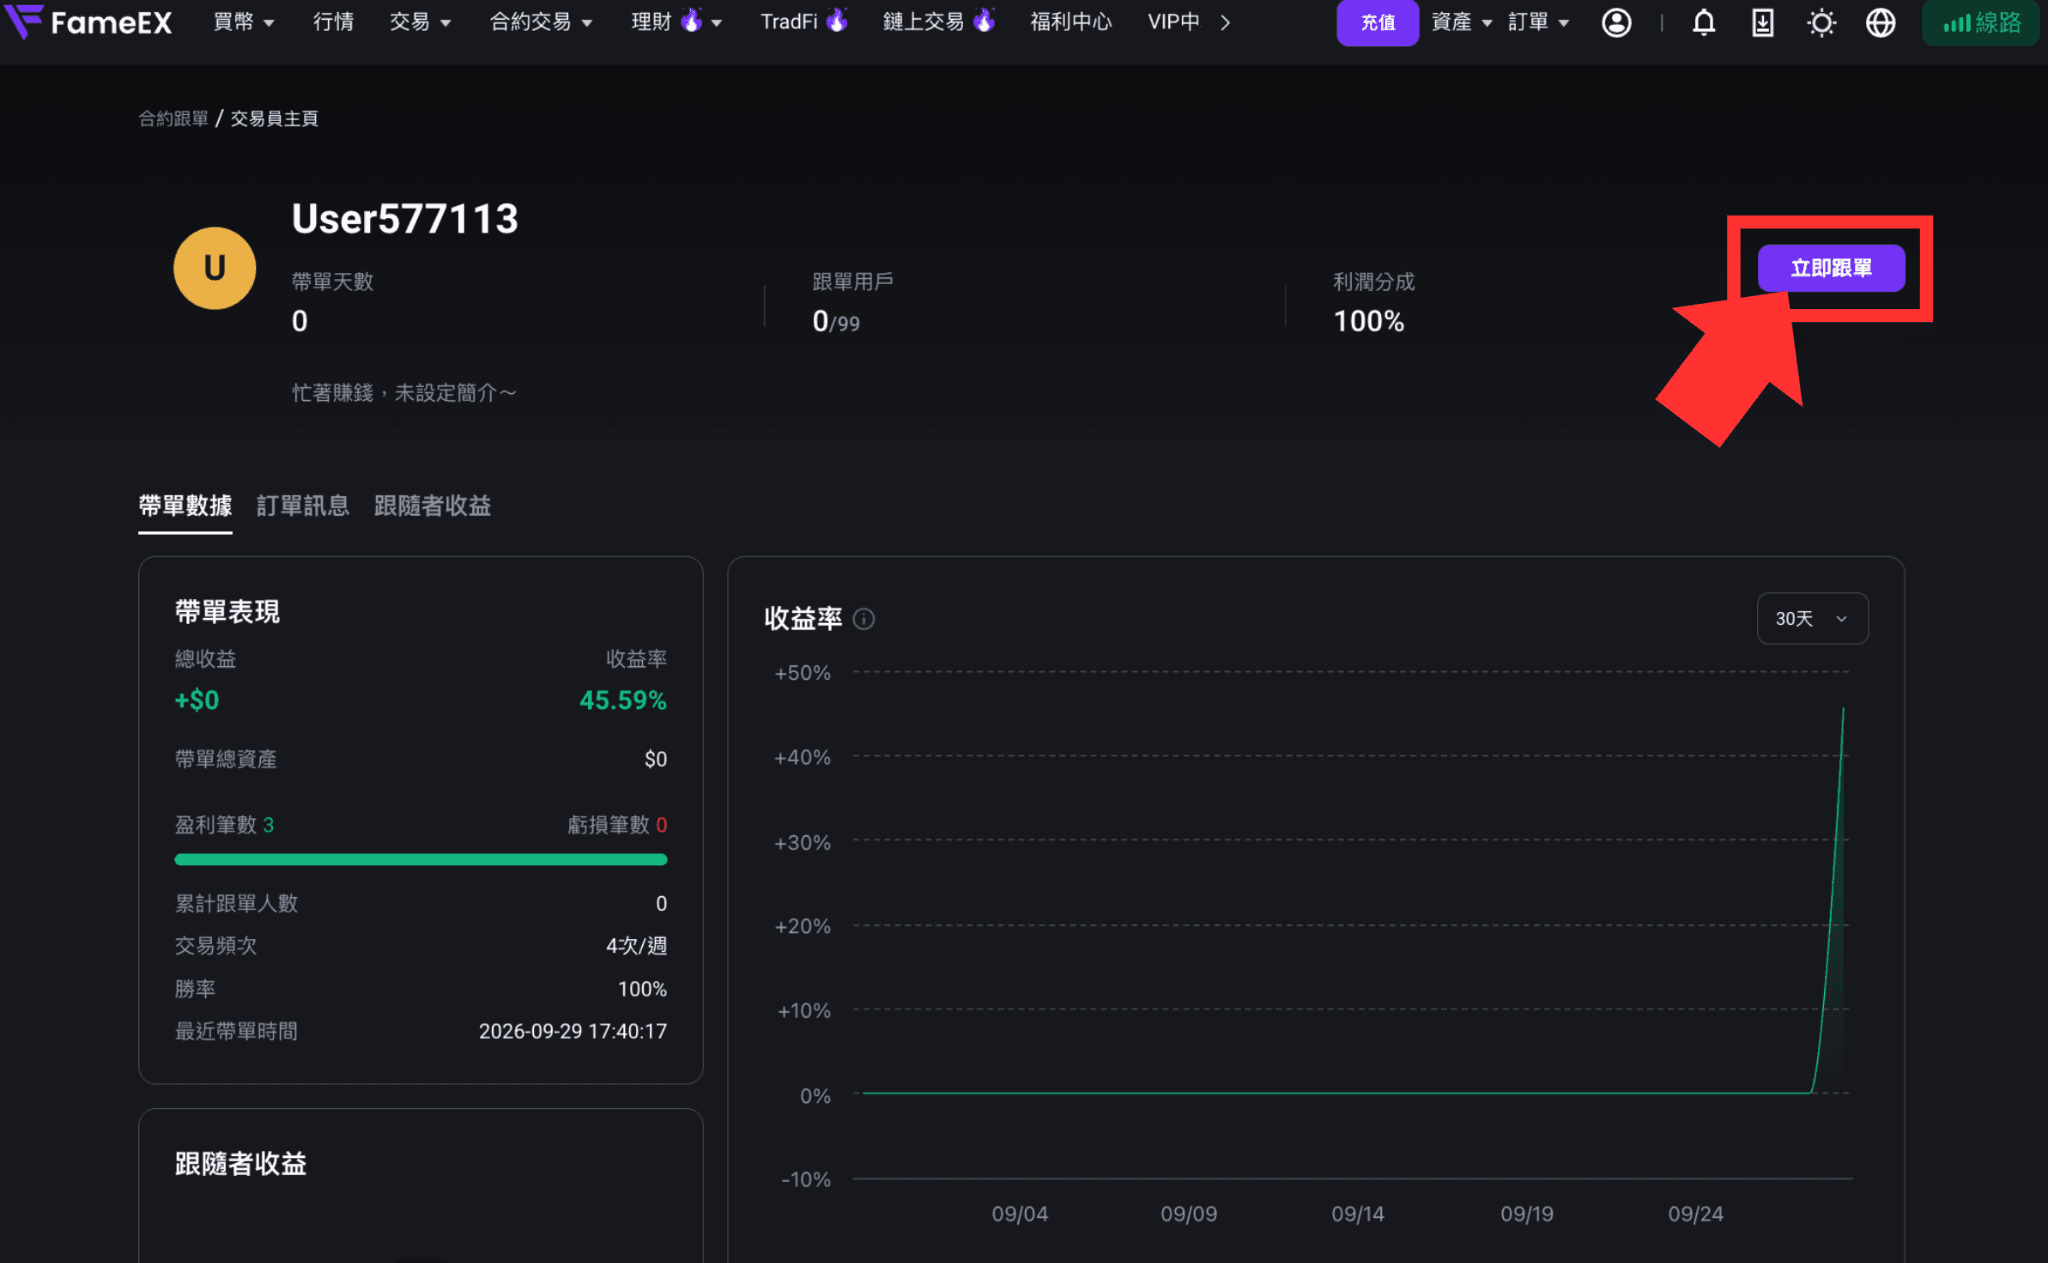The width and height of the screenshot is (2048, 1263).
Task: Click the User577113 username heading
Action: (405, 219)
